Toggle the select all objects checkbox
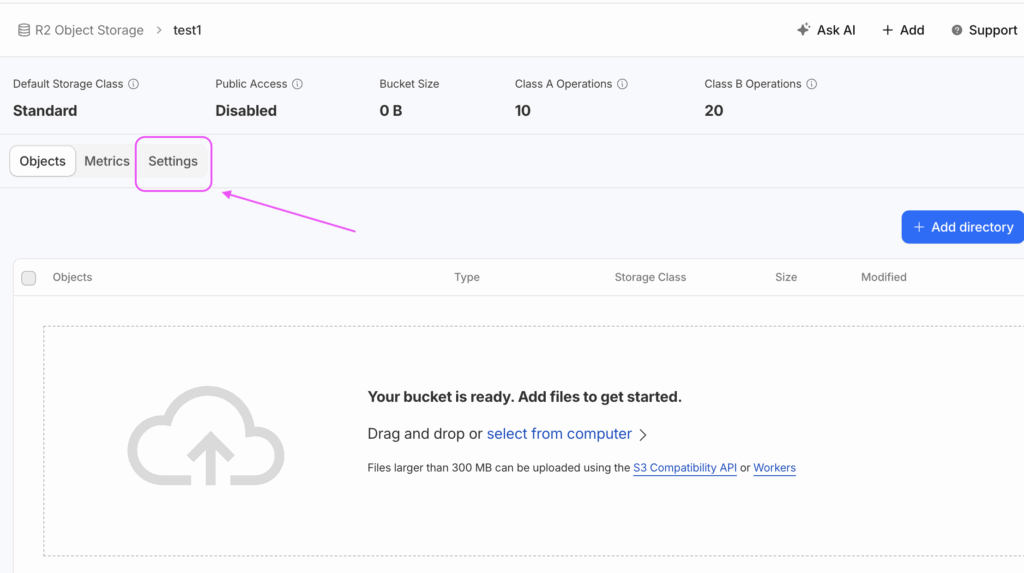Image resolution: width=1024 pixels, height=573 pixels. pos(29,278)
